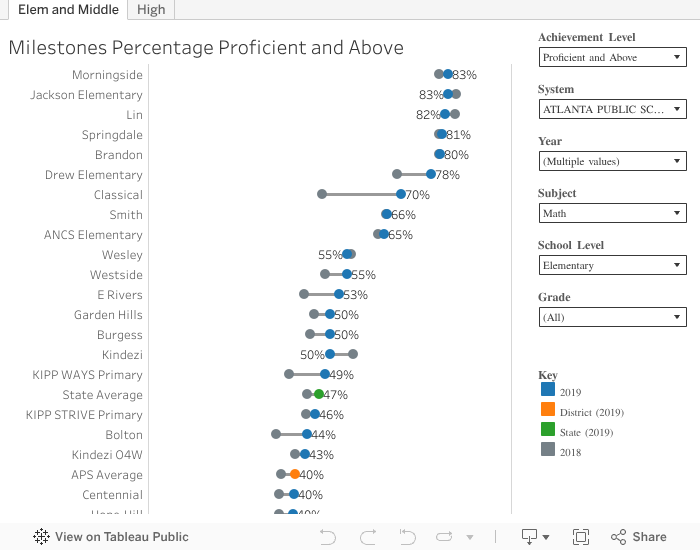Viewport: 700px width, 550px height.
Task: Click the revert icon in toolbar
Action: [x=408, y=537]
